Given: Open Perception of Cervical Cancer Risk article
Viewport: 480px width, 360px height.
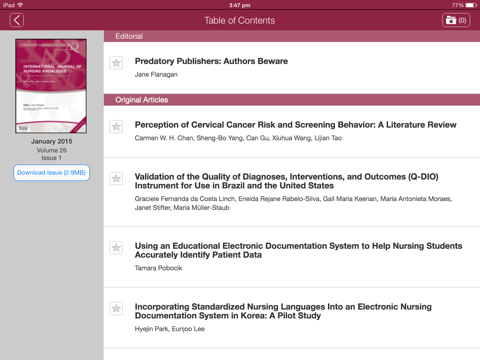Looking at the screenshot, I should [x=295, y=125].
